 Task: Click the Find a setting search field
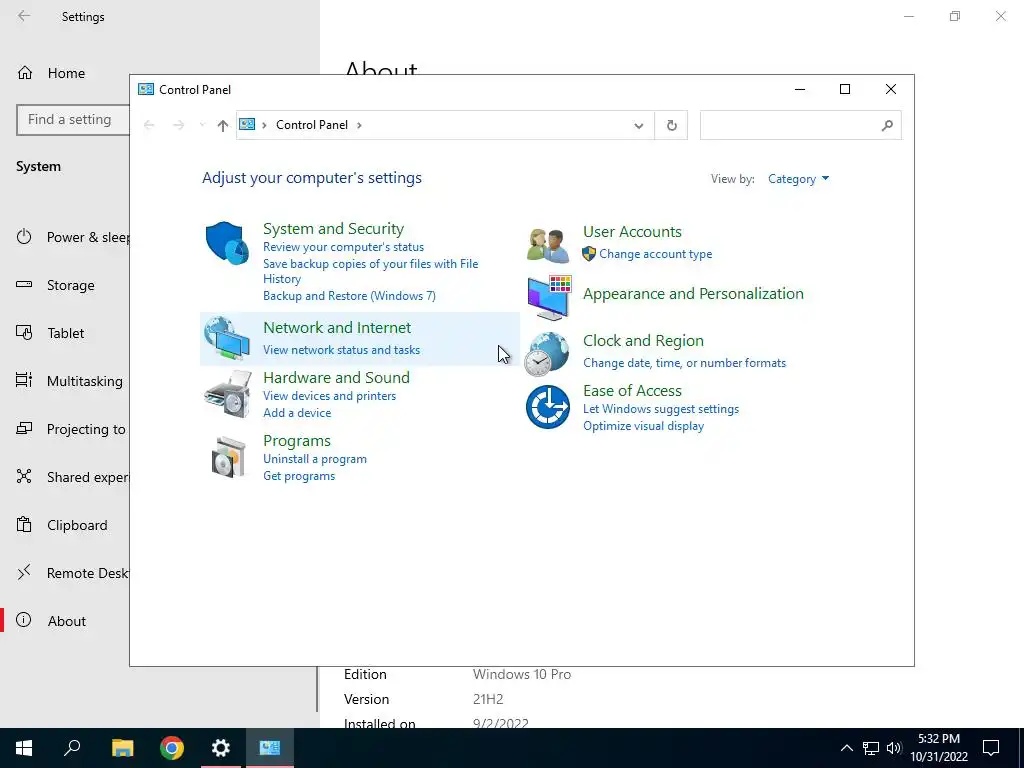click(x=73, y=120)
